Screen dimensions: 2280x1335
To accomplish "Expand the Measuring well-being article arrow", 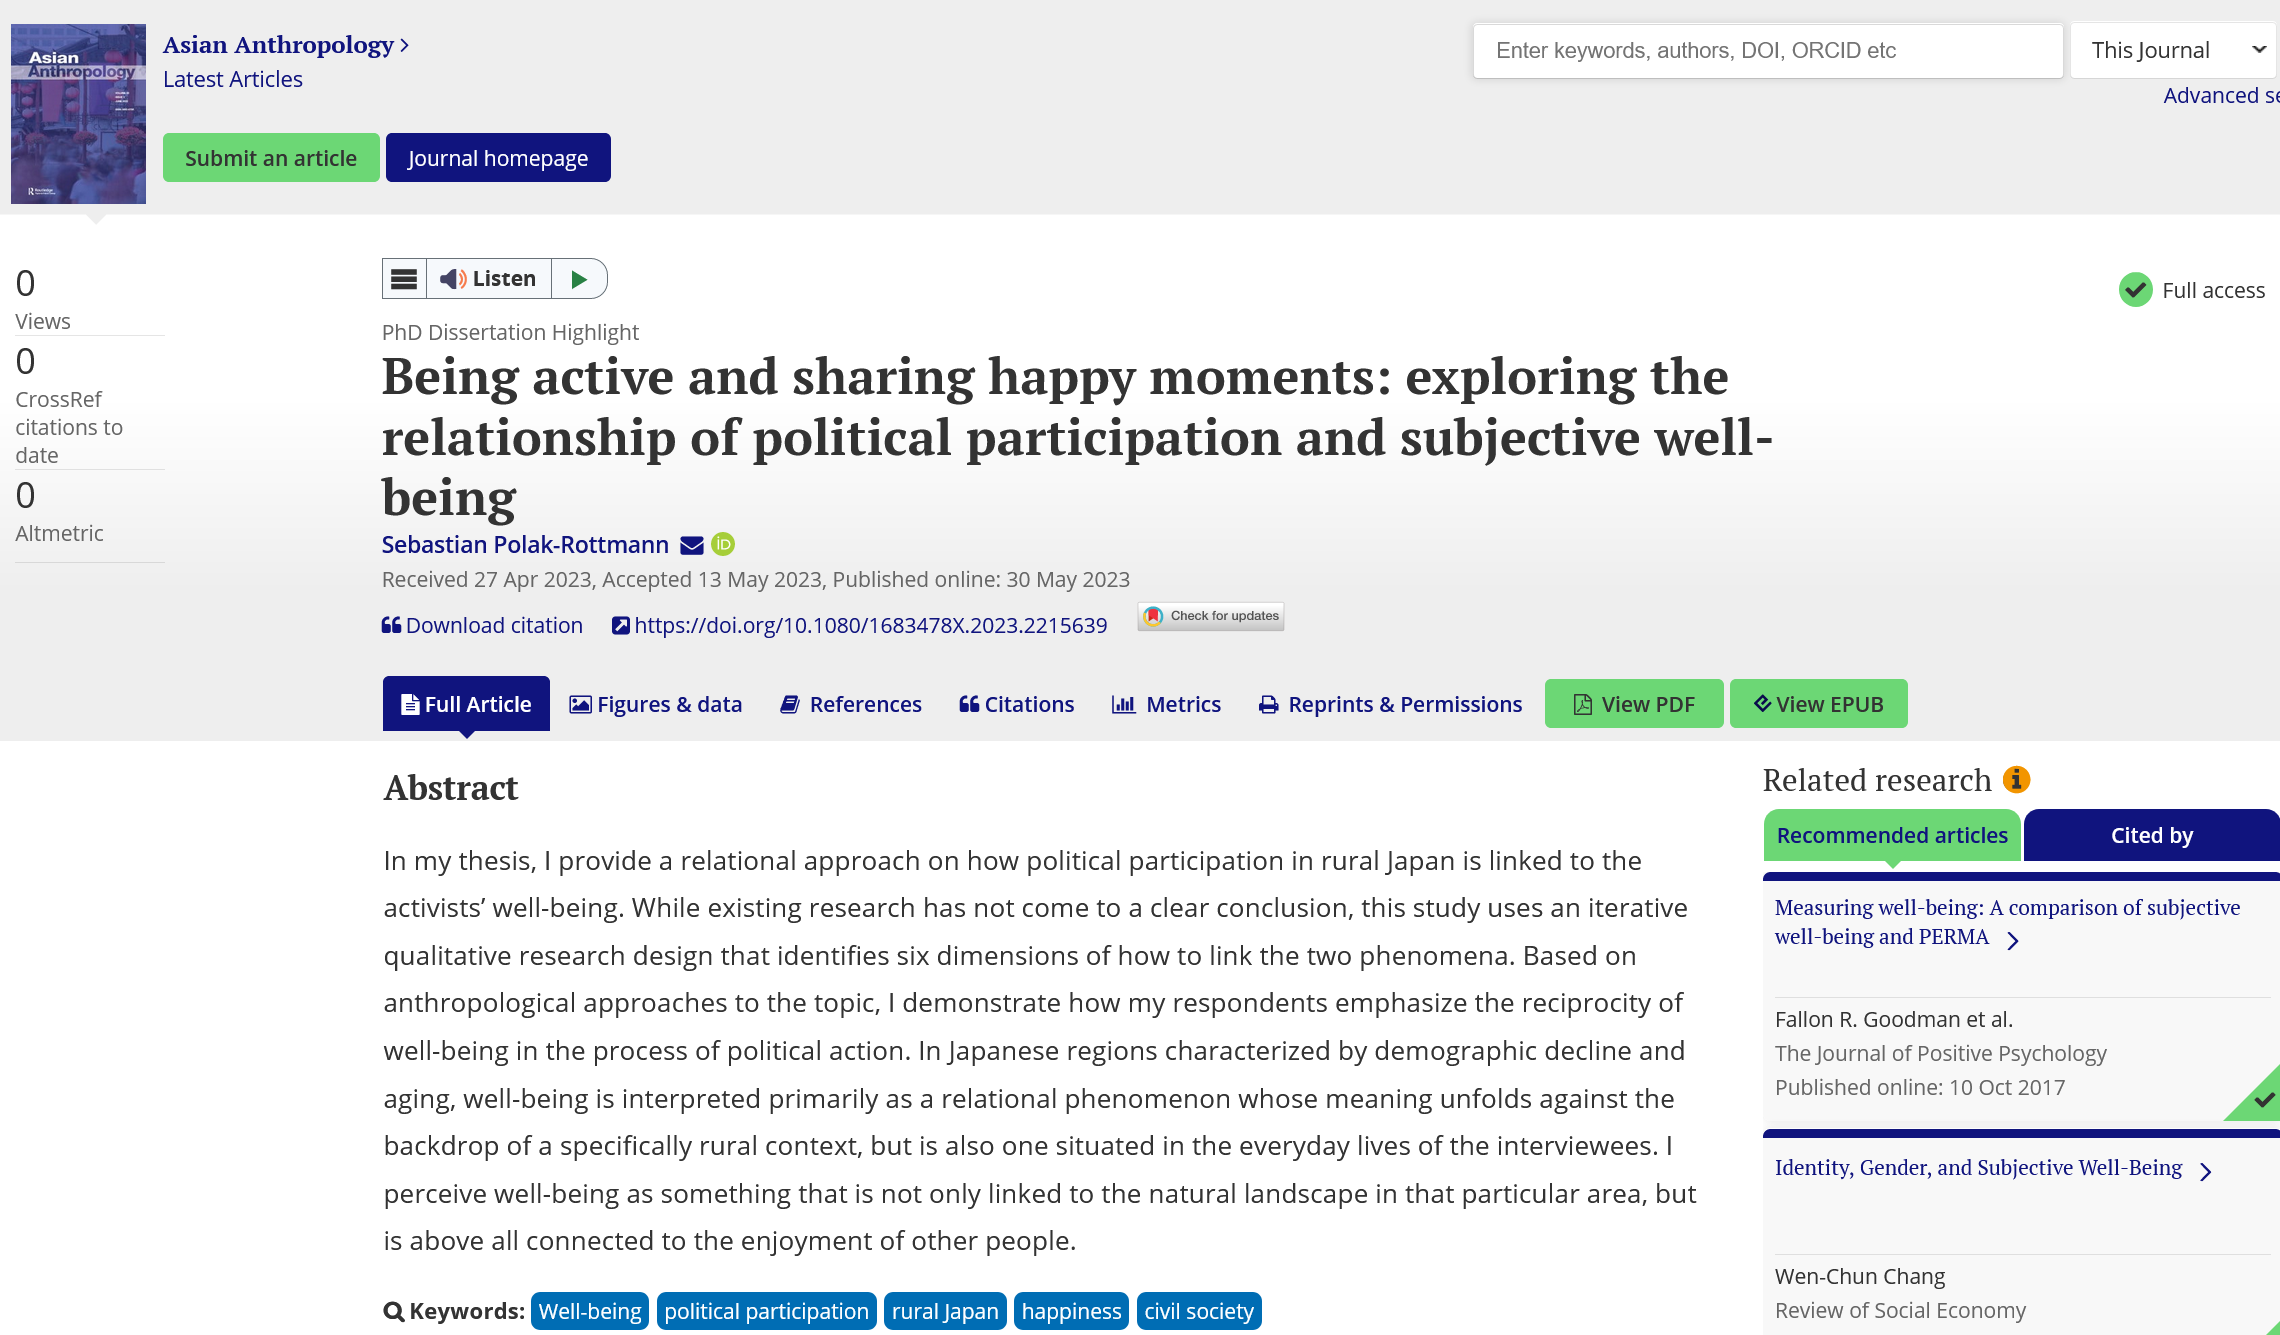I will coord(2013,940).
